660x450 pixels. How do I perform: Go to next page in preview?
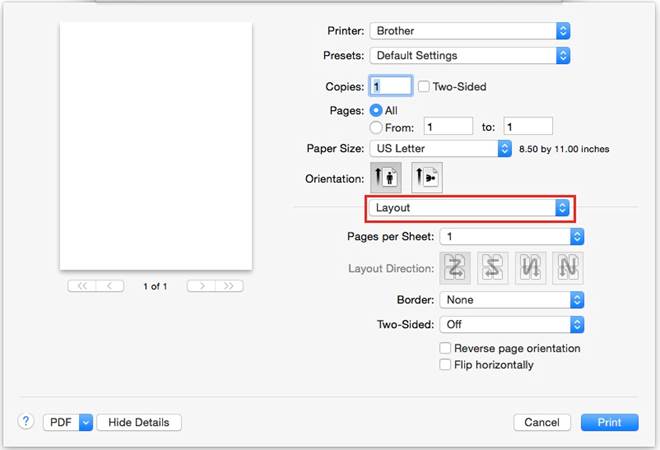201,286
